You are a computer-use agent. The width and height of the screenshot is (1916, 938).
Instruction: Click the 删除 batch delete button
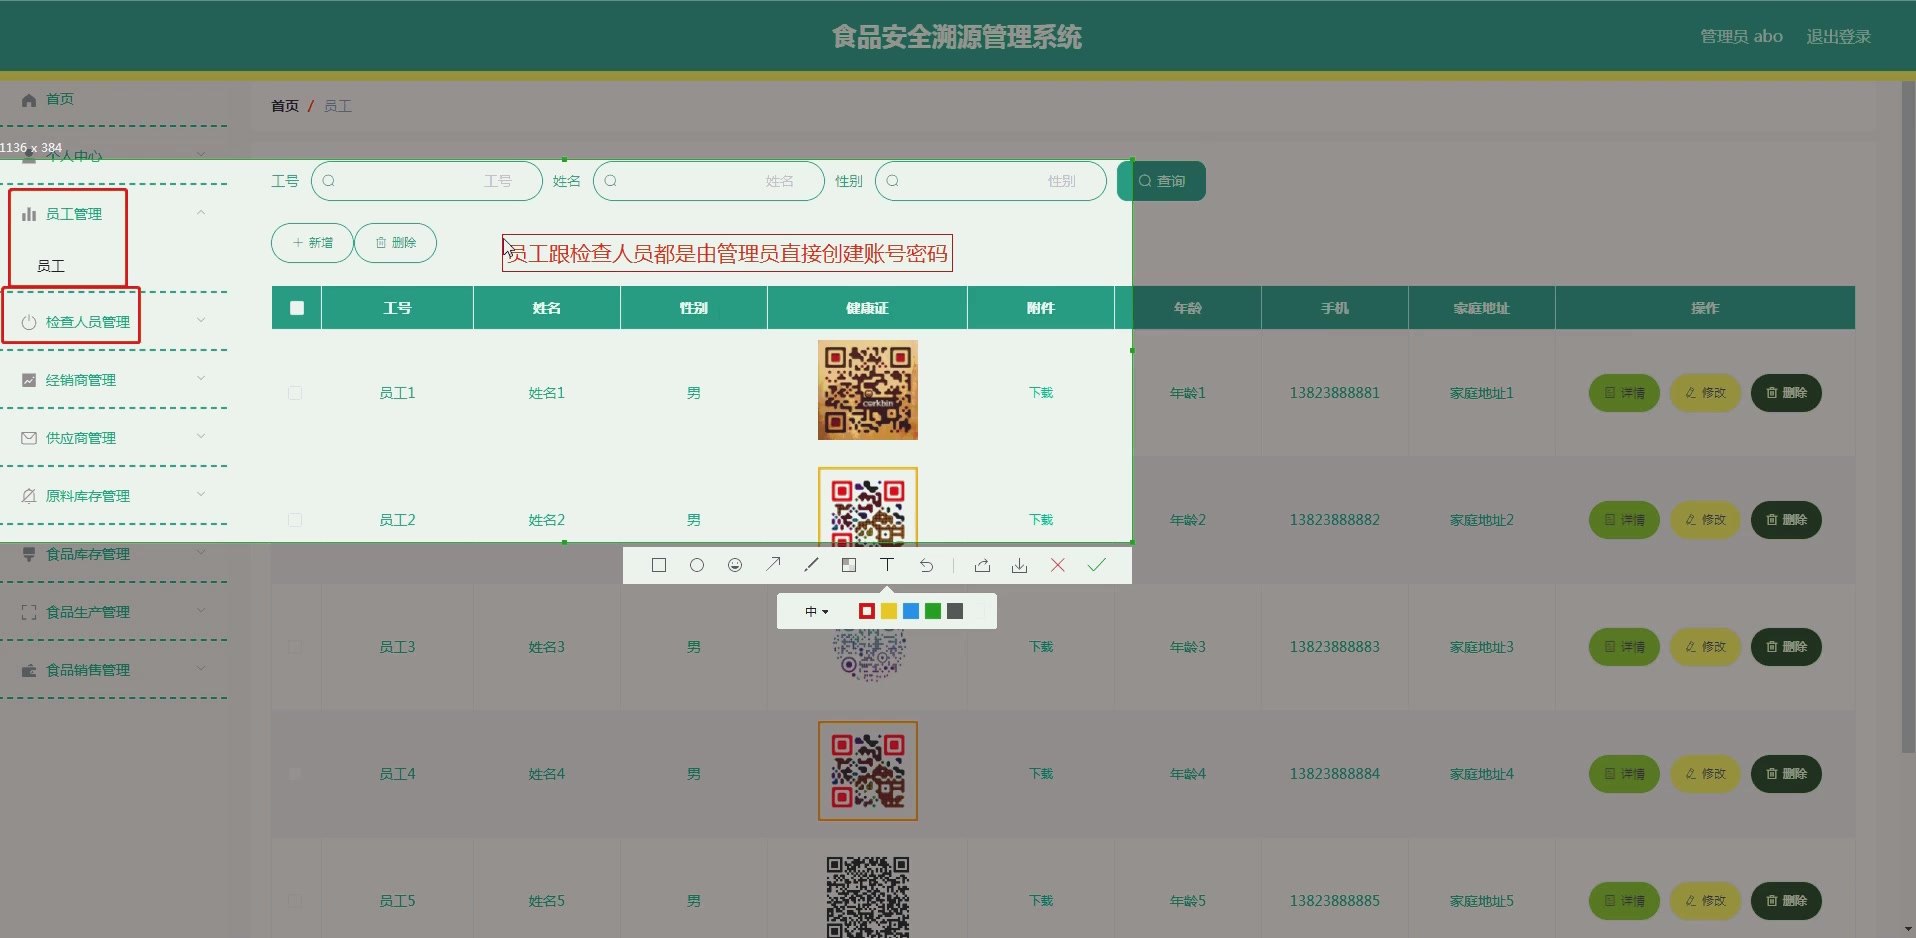(396, 243)
